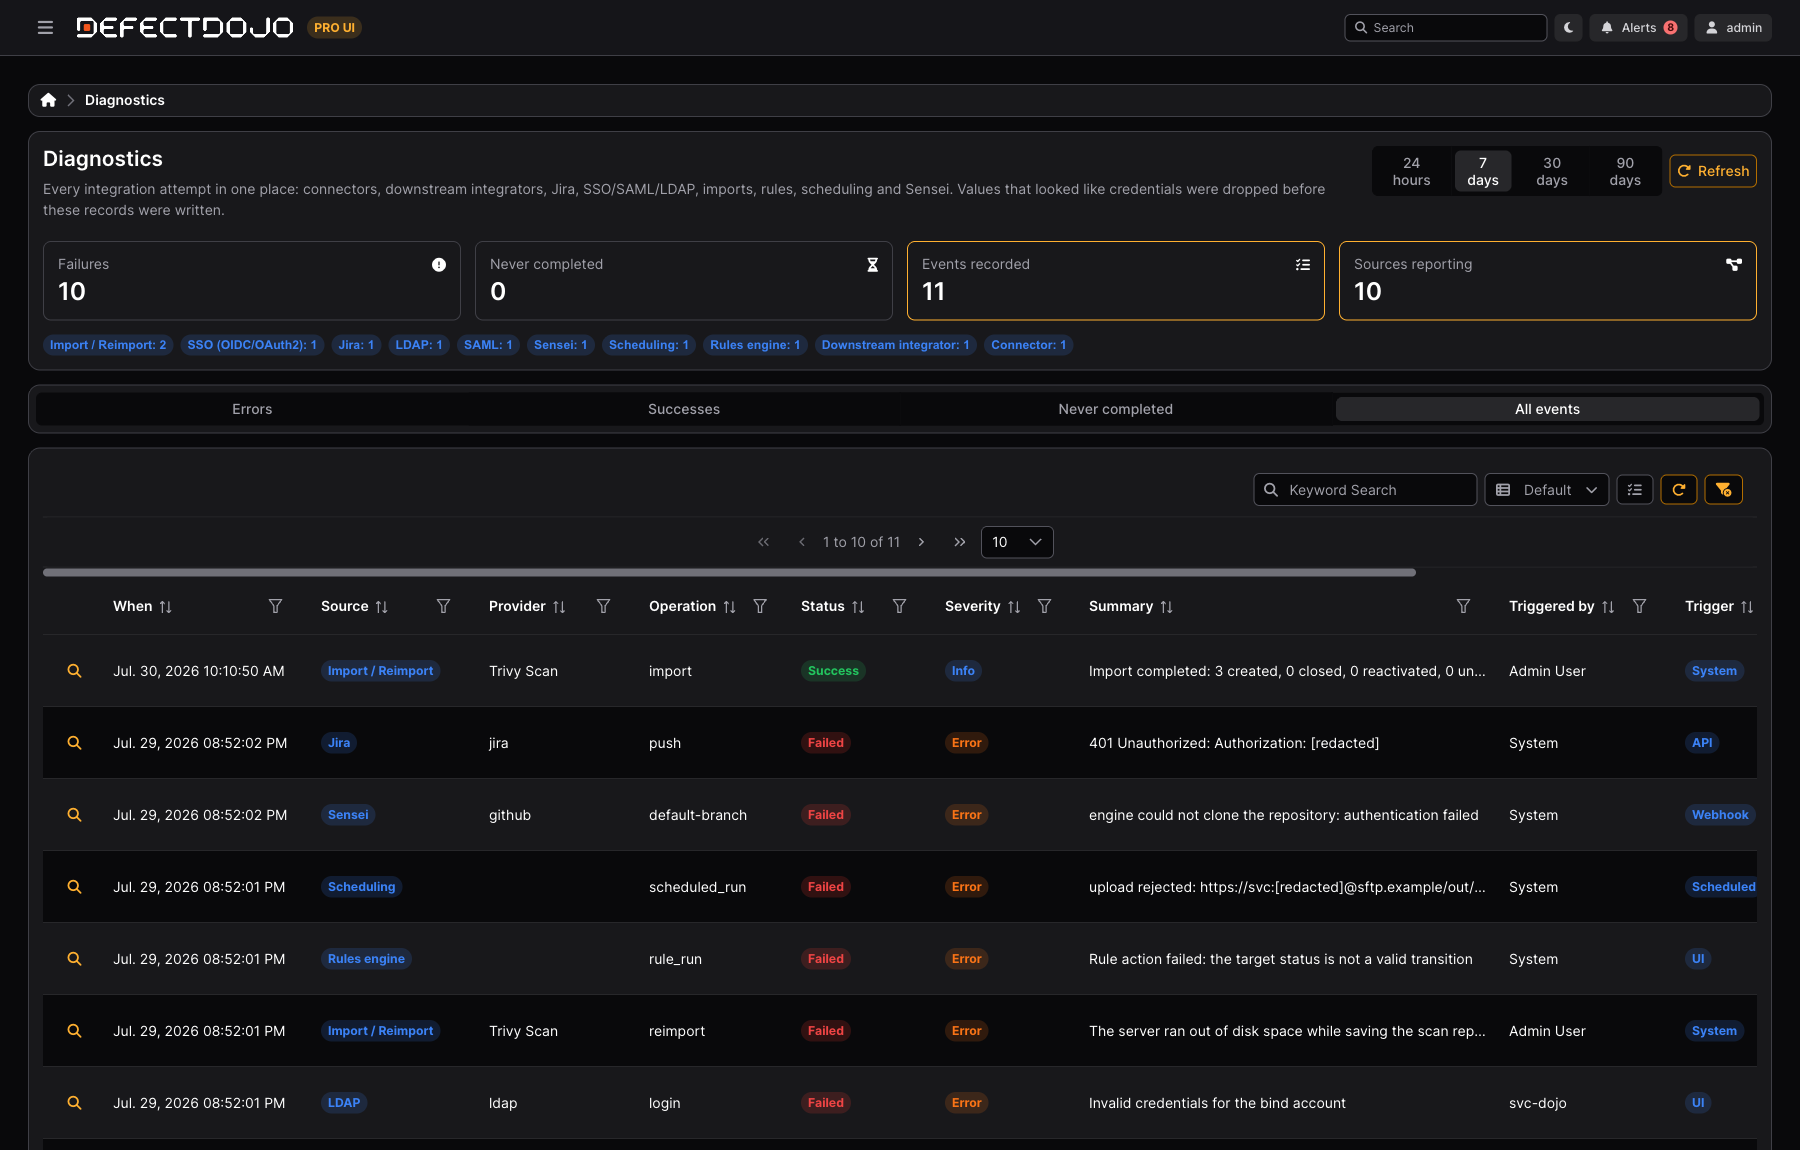1800x1150 pixels.
Task: Sort by the When column
Action: (x=165, y=607)
